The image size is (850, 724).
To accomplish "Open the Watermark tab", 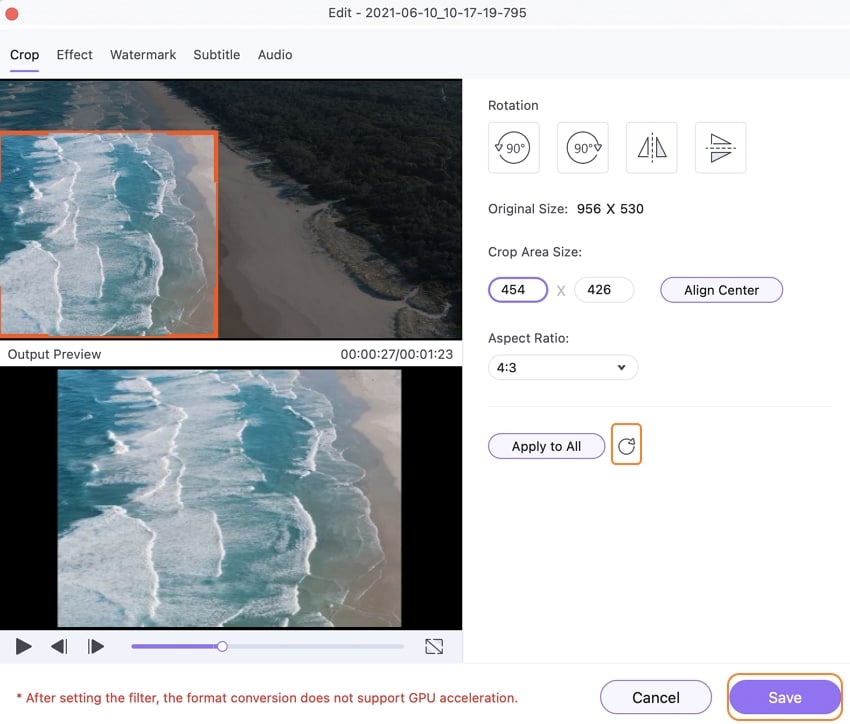I will click(x=143, y=55).
